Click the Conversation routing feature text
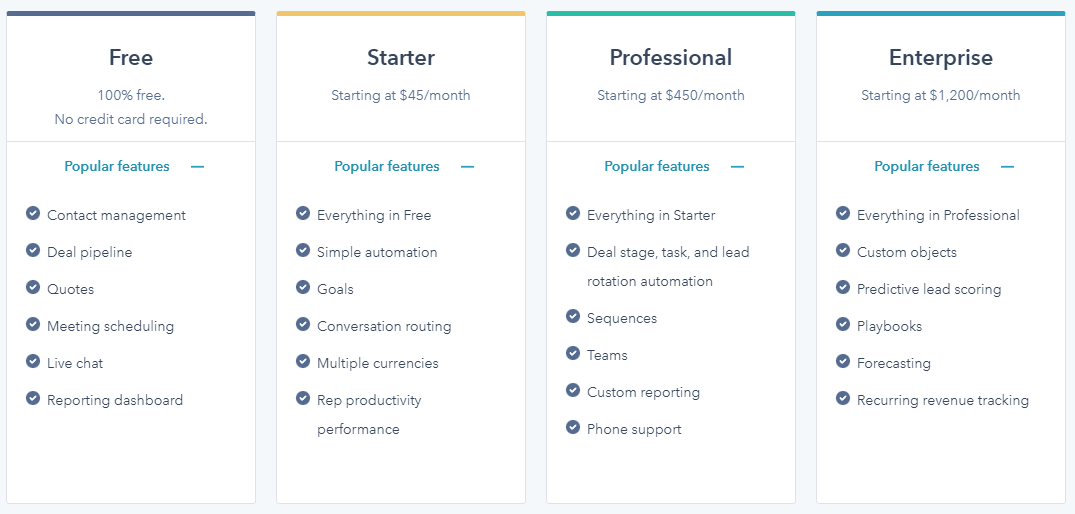This screenshot has height=514, width=1075. click(384, 326)
